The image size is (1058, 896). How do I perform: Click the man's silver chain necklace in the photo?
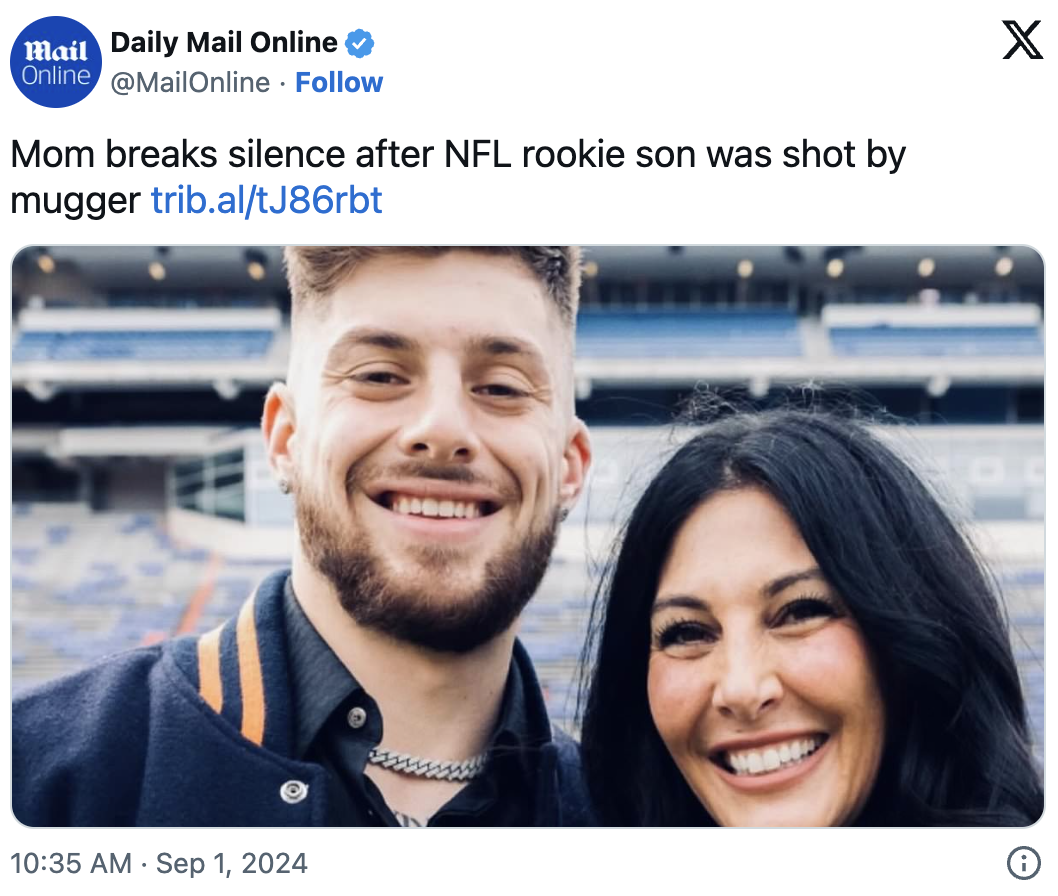click(425, 764)
